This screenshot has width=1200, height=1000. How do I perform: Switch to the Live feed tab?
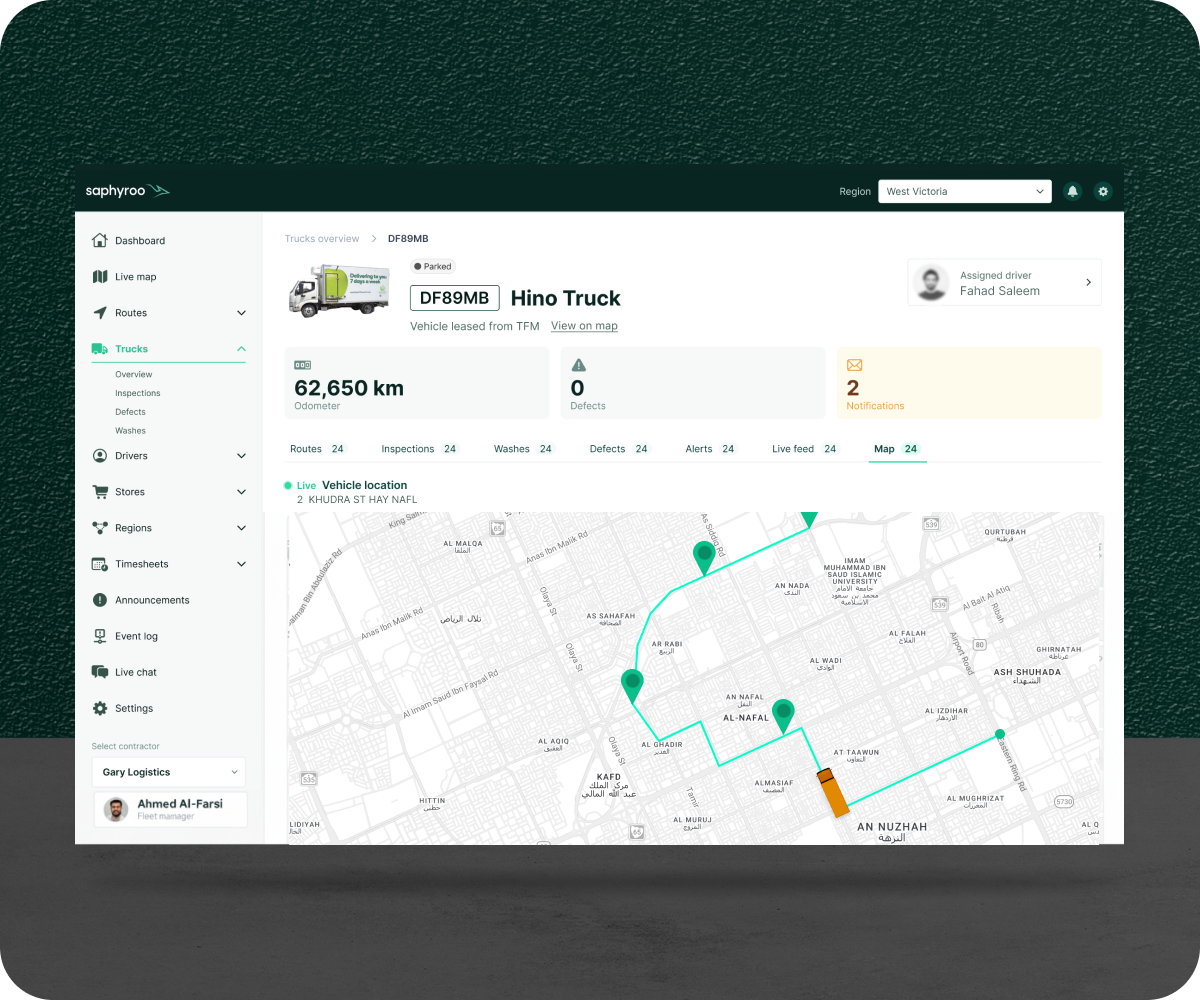tap(805, 449)
